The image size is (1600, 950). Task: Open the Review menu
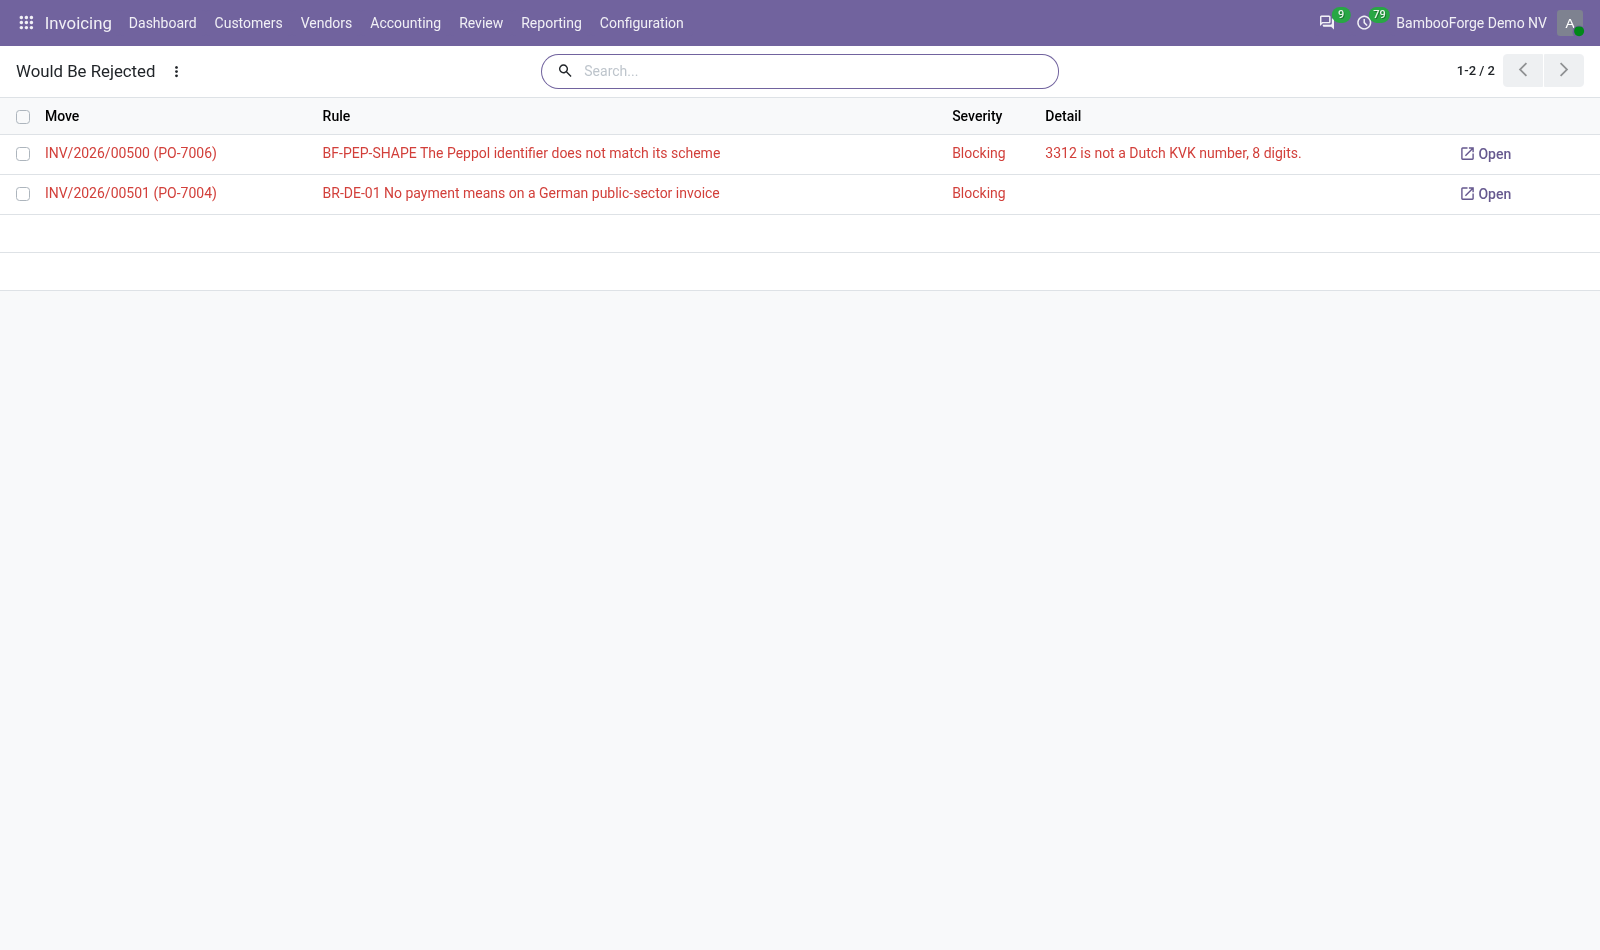tap(481, 22)
